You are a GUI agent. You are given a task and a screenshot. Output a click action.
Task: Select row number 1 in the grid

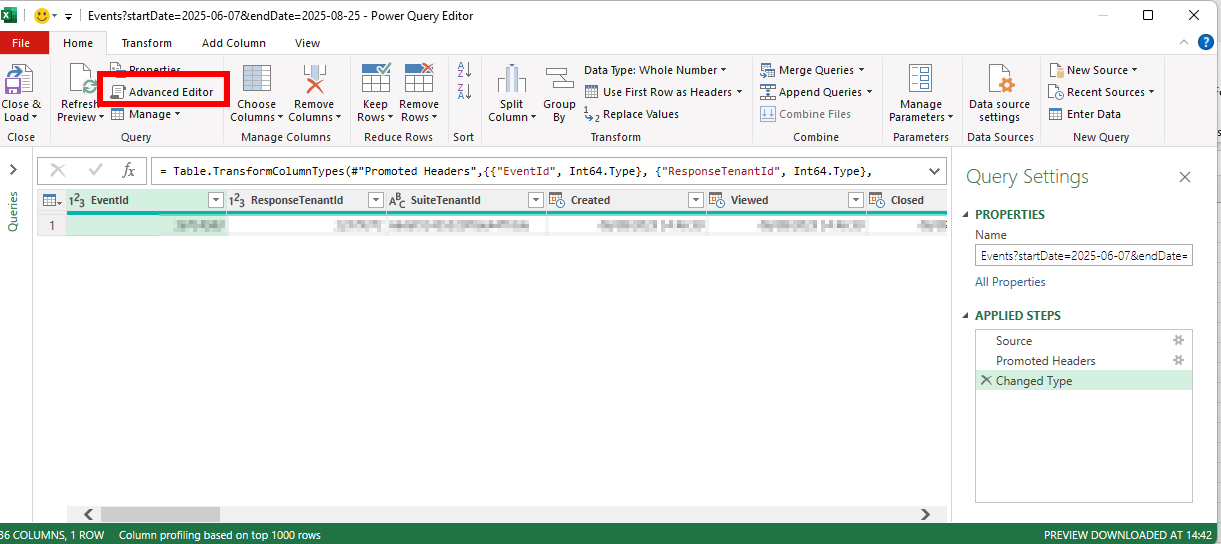[52, 226]
